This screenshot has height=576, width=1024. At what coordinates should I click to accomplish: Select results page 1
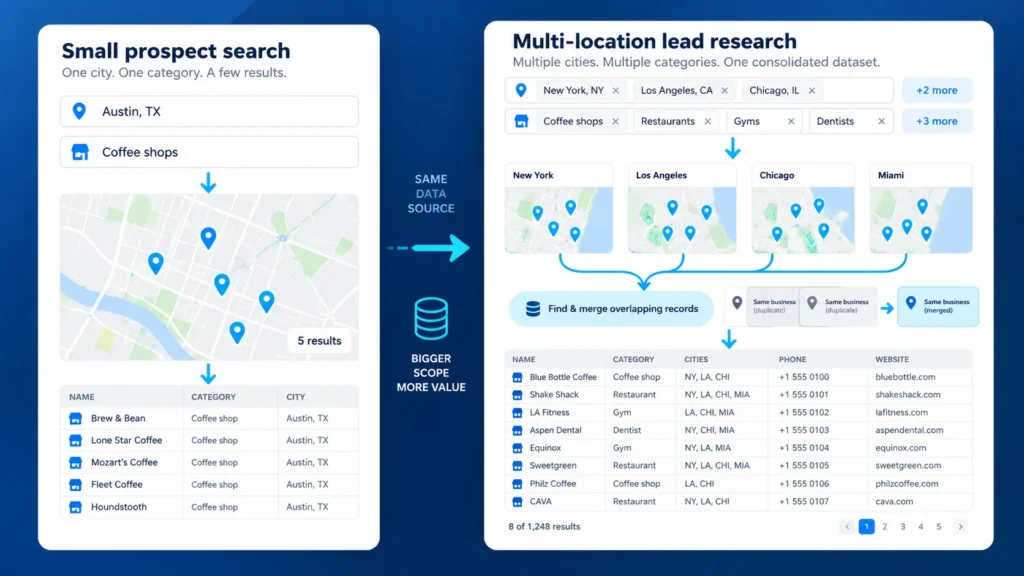(x=867, y=526)
